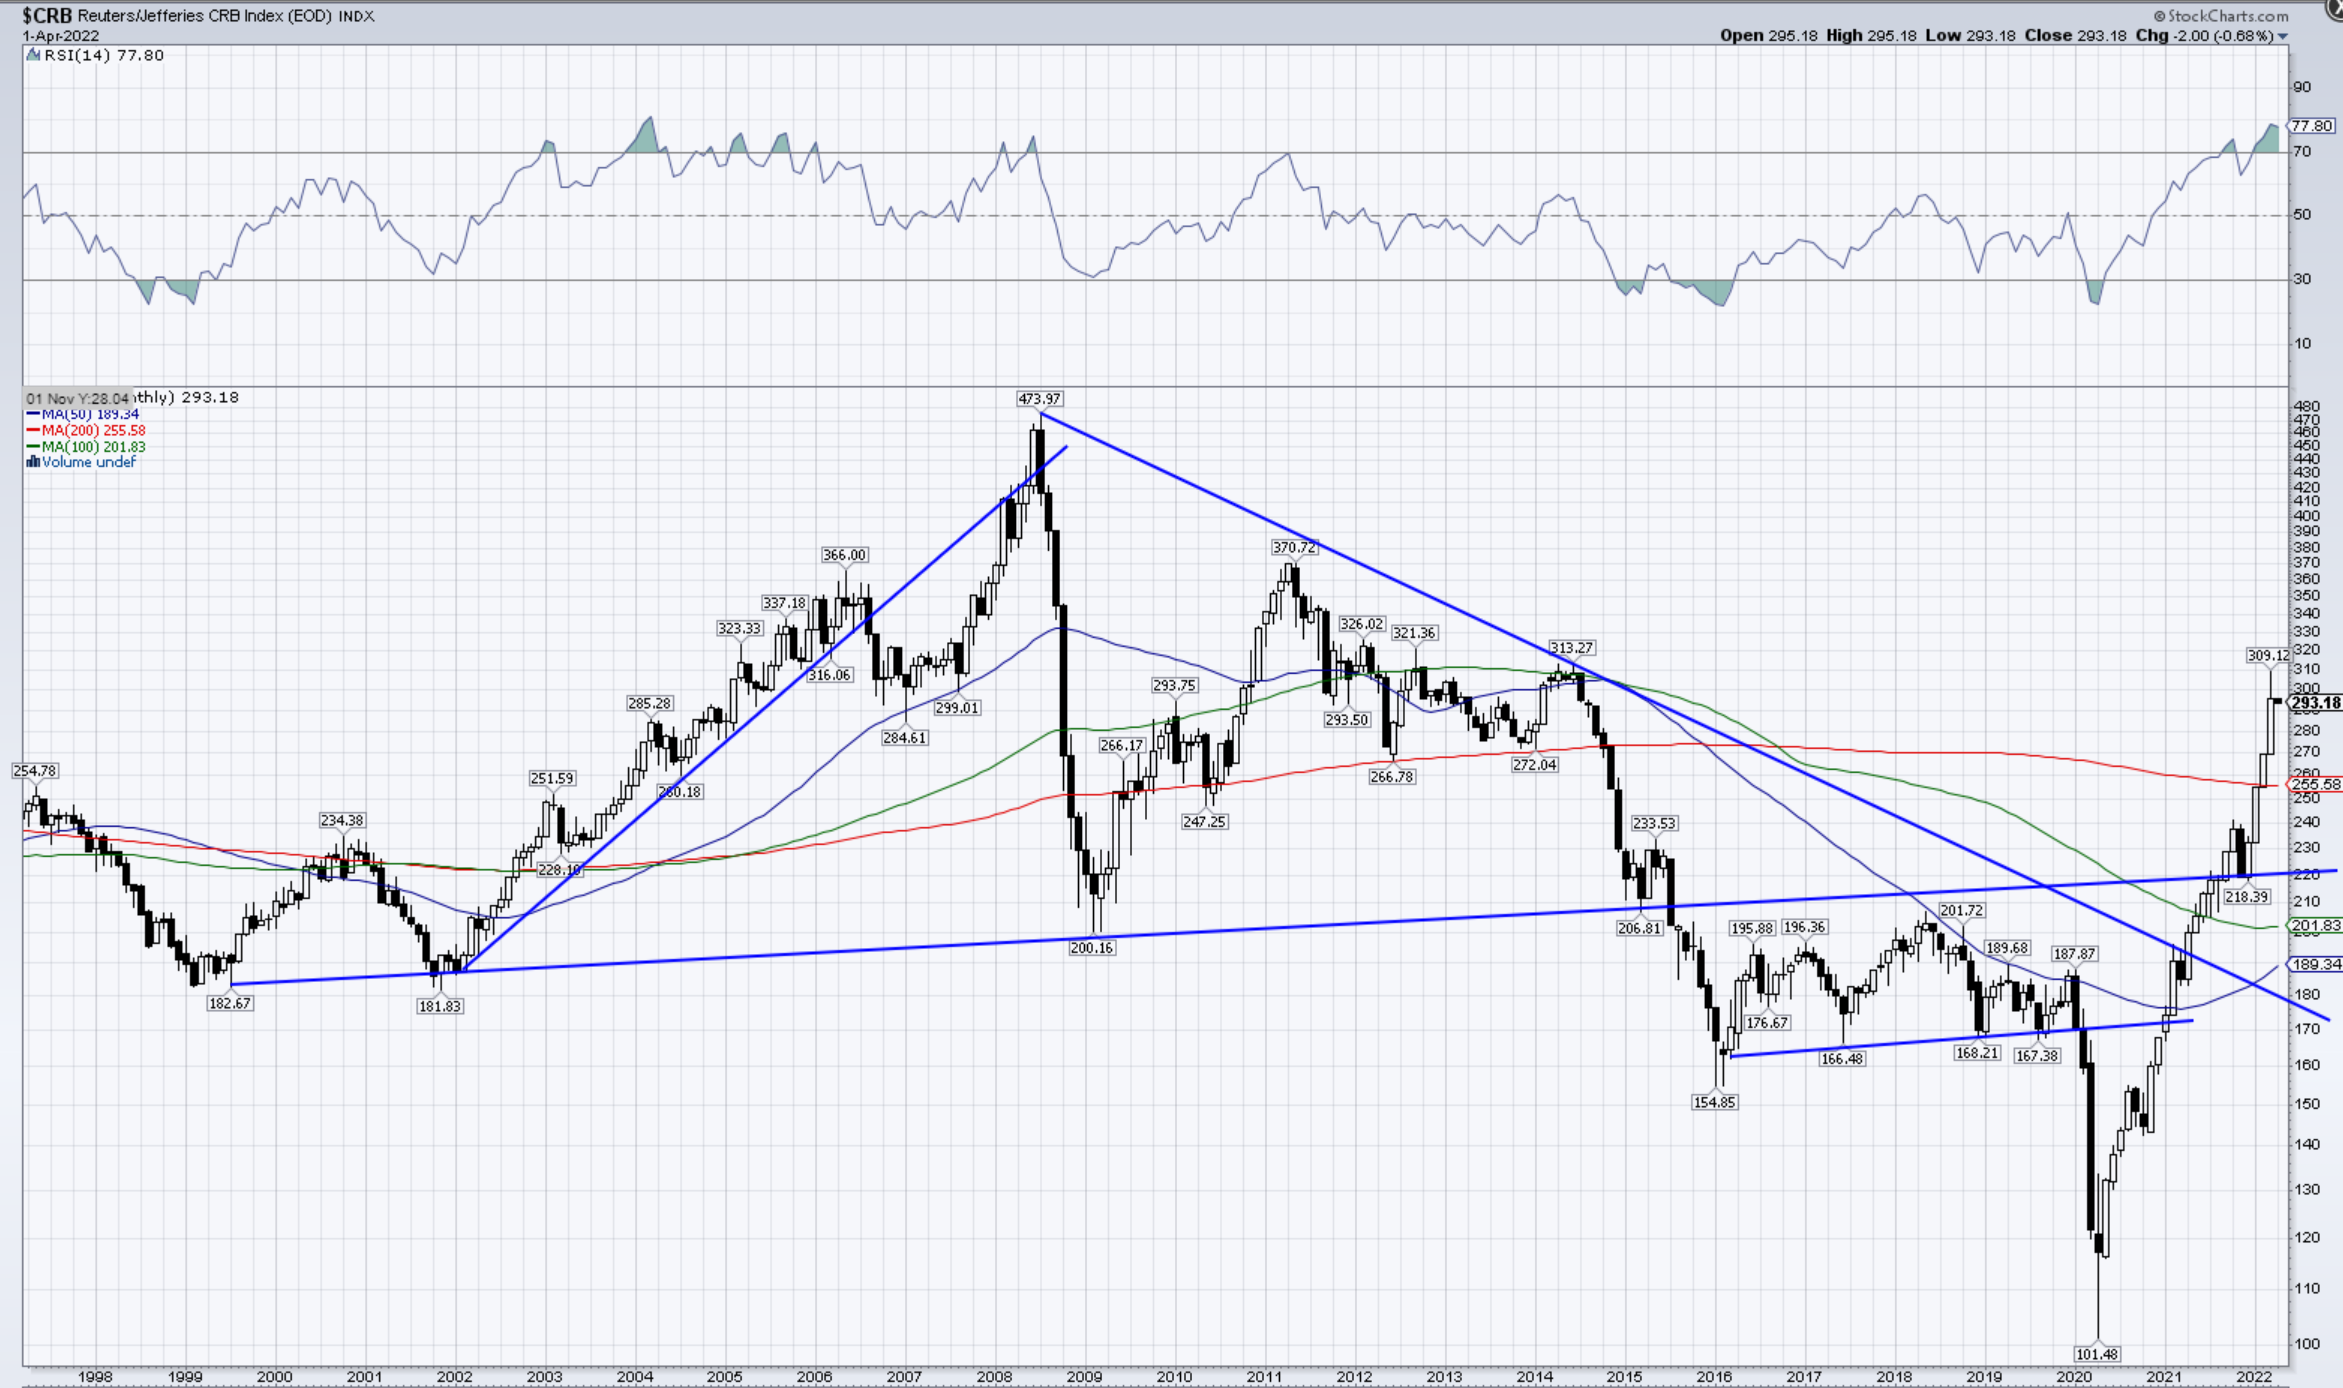Click the 473.97 peak price label

[1039, 399]
